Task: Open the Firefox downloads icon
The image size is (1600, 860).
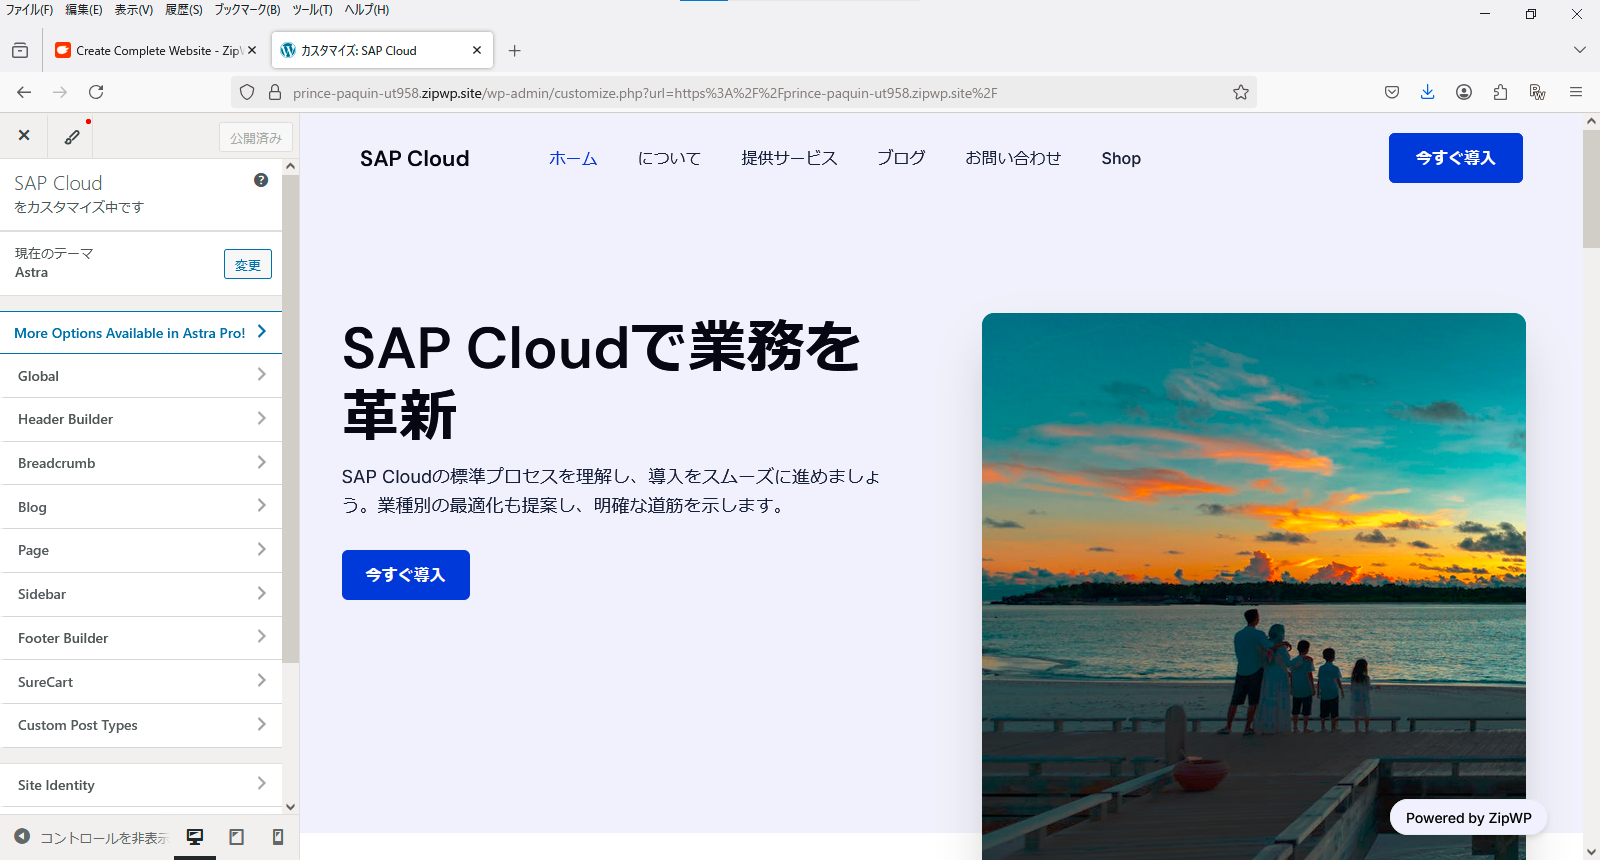Action: [1428, 92]
